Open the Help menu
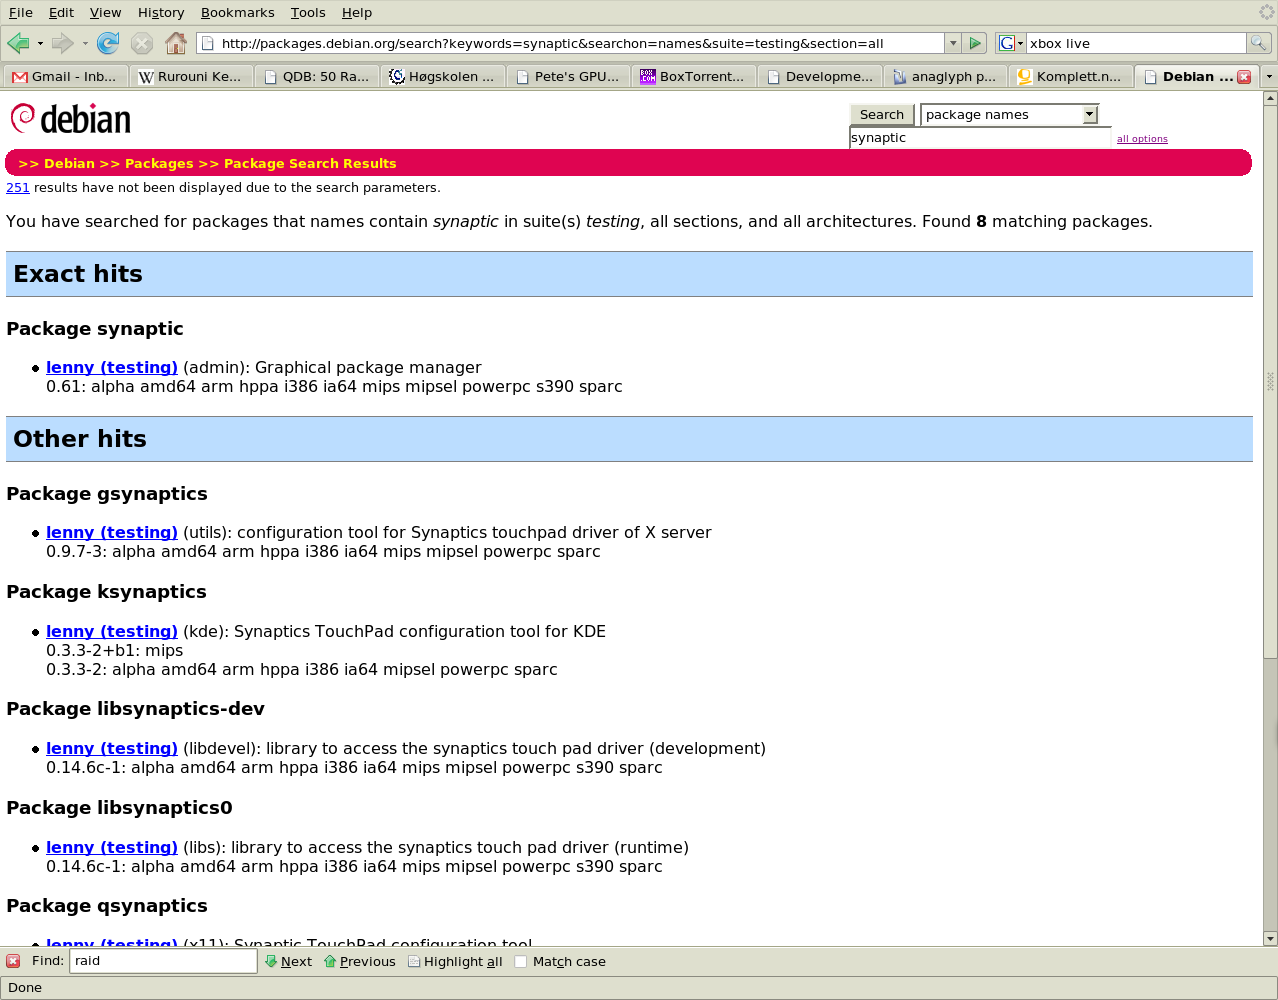Image resolution: width=1278 pixels, height=1000 pixels. point(357,12)
